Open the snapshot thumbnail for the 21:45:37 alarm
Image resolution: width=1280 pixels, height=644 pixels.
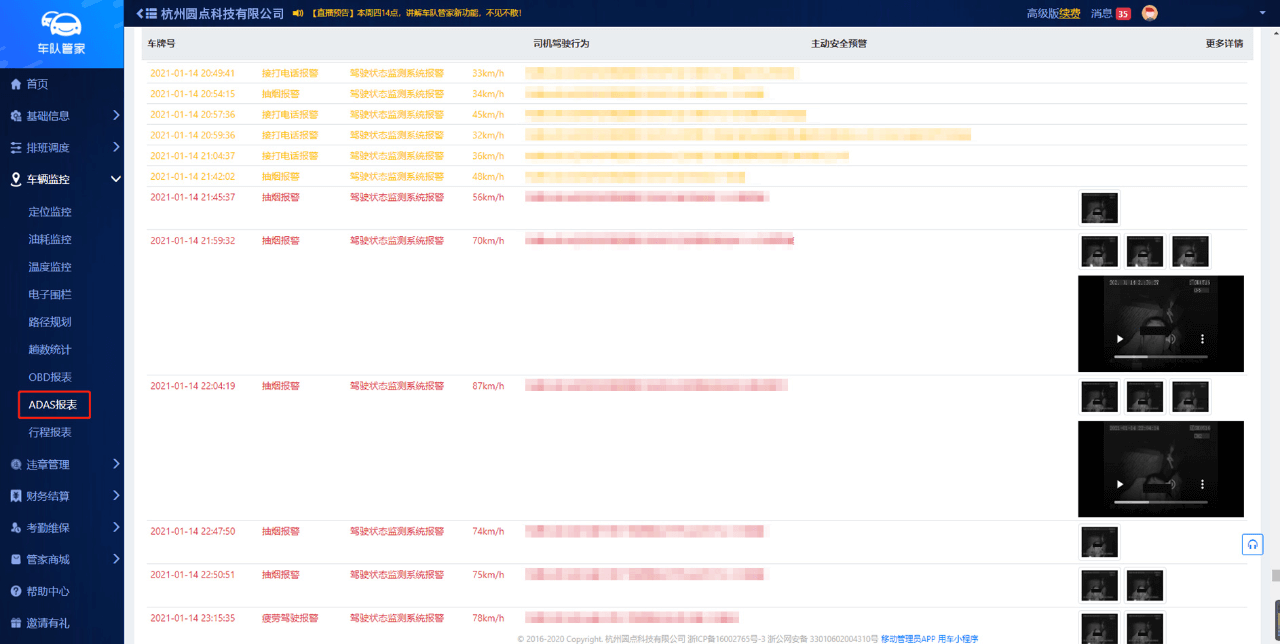tap(1100, 209)
